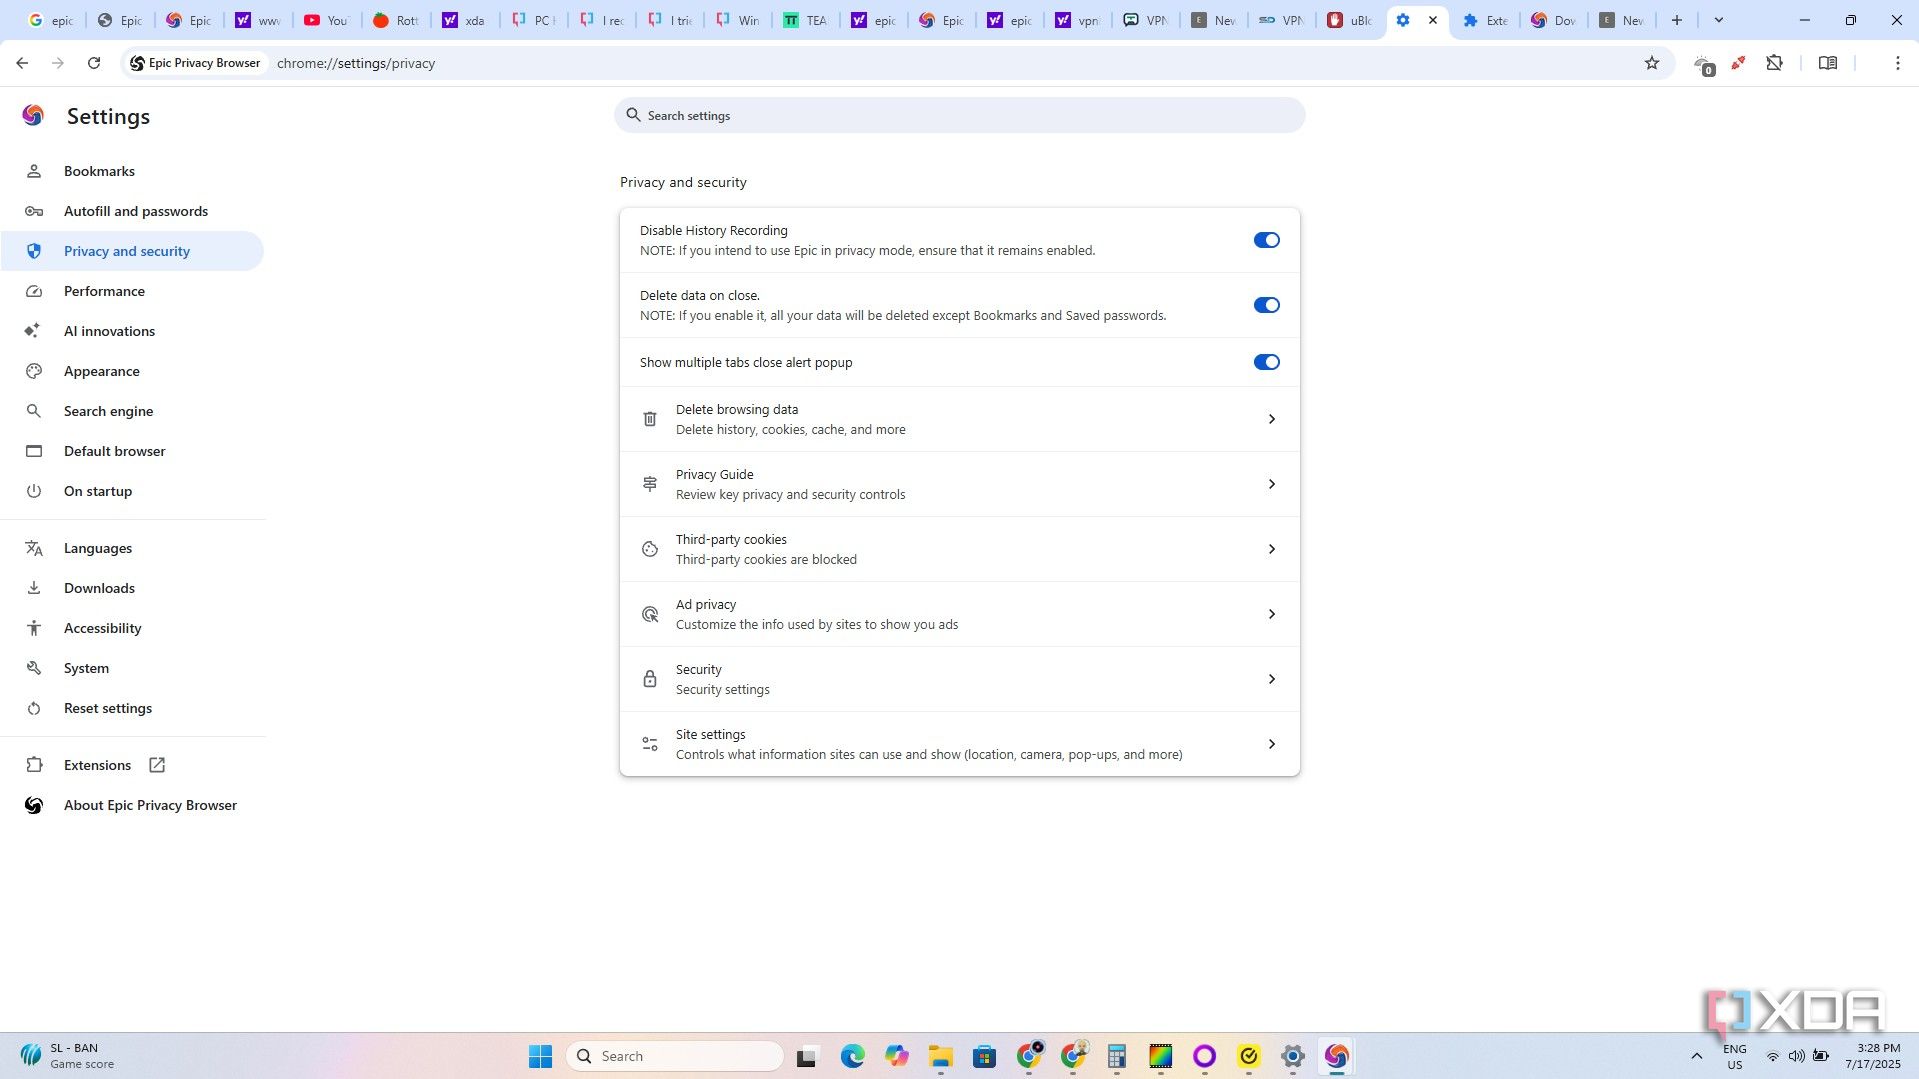The image size is (1919, 1079).
Task: Click the padlock icon for Security
Action: pyautogui.click(x=650, y=679)
